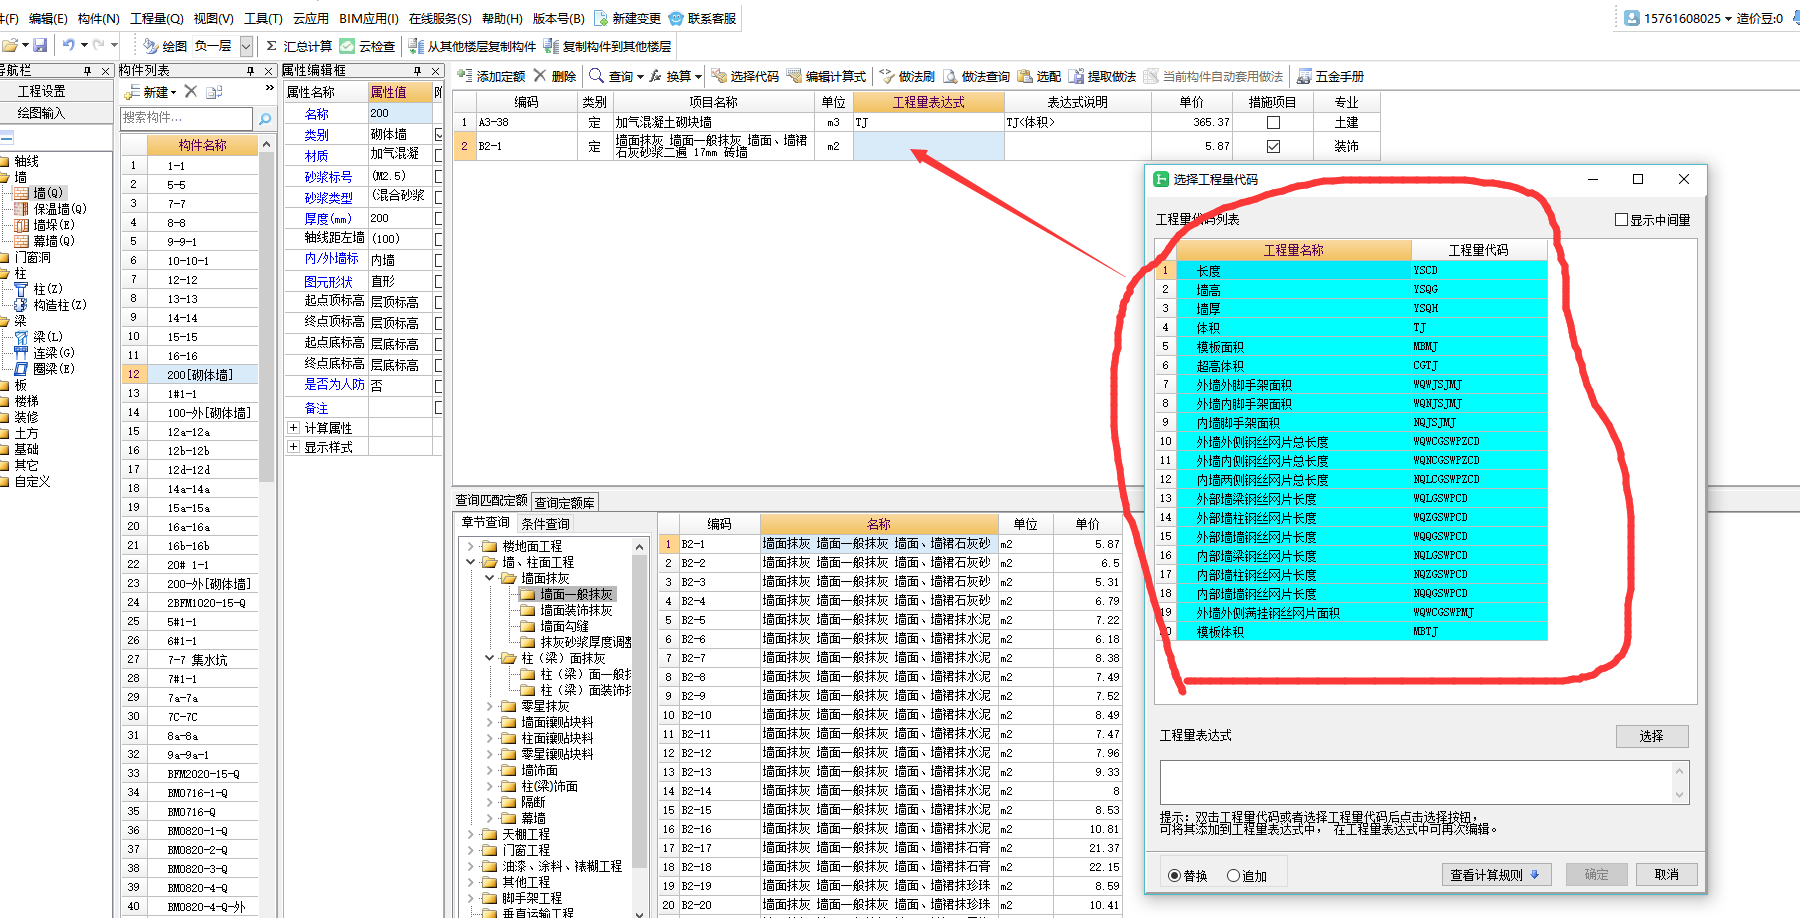Expand 天棚工程 chapter node
The image size is (1800, 918).
coord(471,834)
